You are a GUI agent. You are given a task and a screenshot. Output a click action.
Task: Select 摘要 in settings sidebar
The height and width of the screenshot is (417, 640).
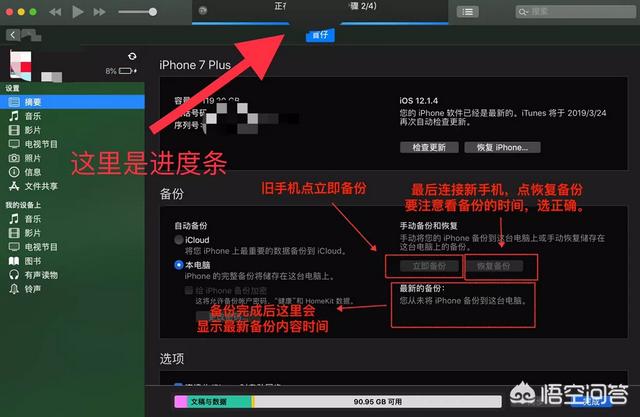point(72,102)
